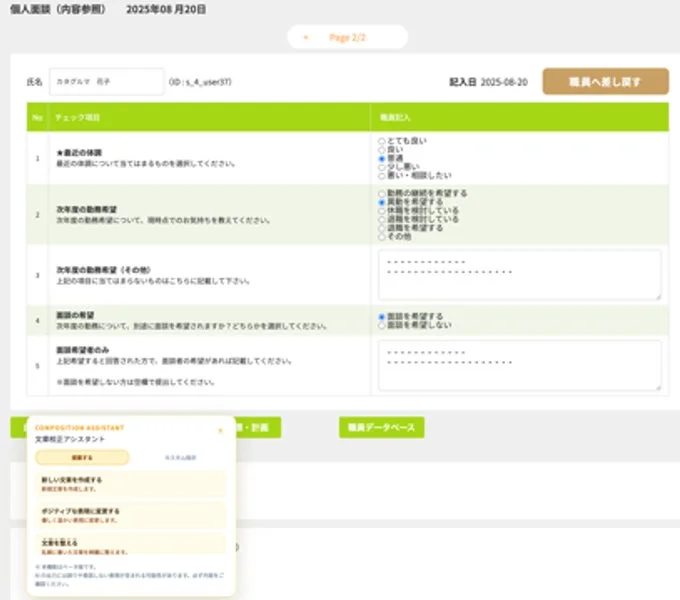Viewport: 680px width, 600px height.
Task: Select 悪い・相談したい radio button
Action: [x=382, y=176]
